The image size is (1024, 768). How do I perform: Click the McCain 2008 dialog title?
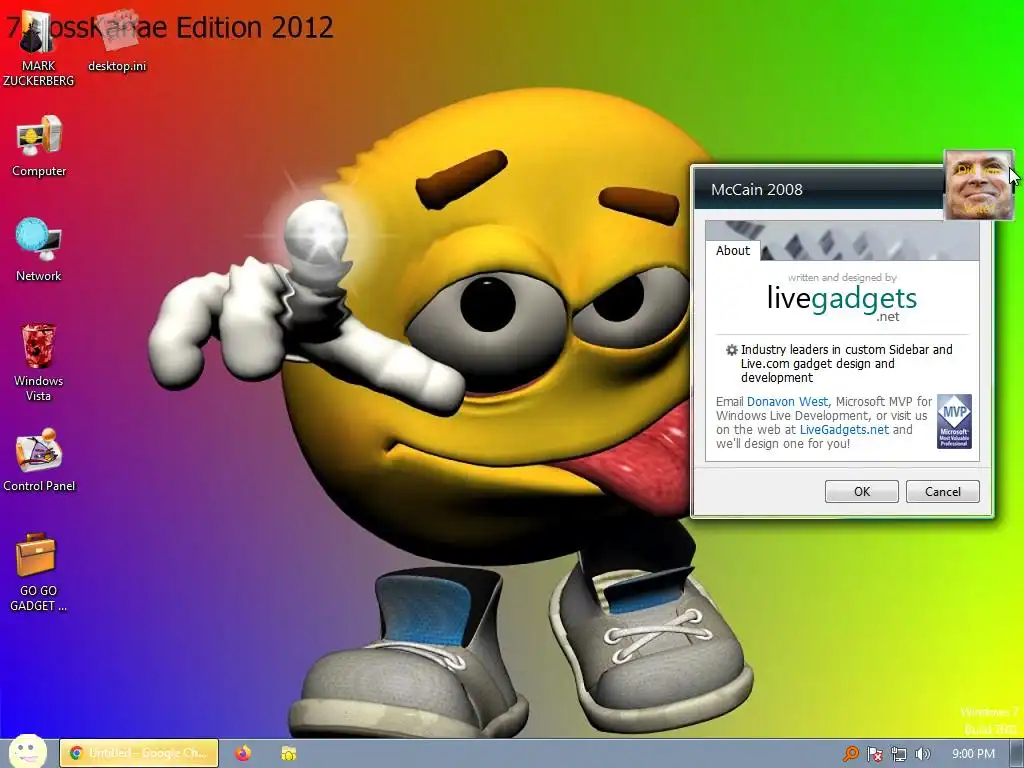pos(756,190)
